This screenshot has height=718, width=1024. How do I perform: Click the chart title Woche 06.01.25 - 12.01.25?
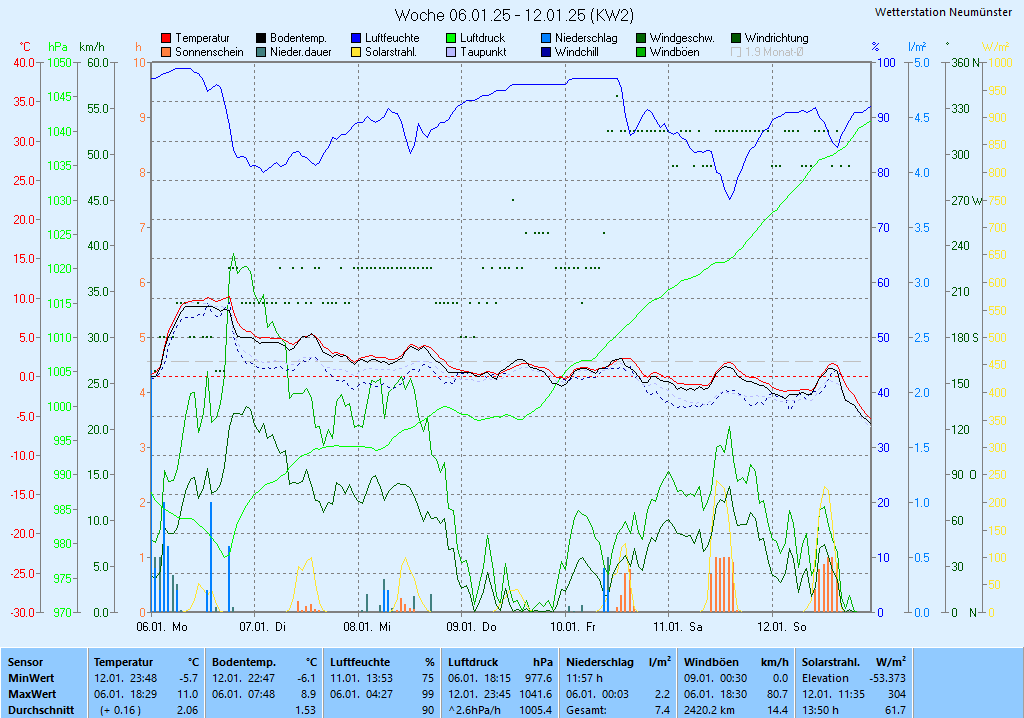click(x=513, y=15)
